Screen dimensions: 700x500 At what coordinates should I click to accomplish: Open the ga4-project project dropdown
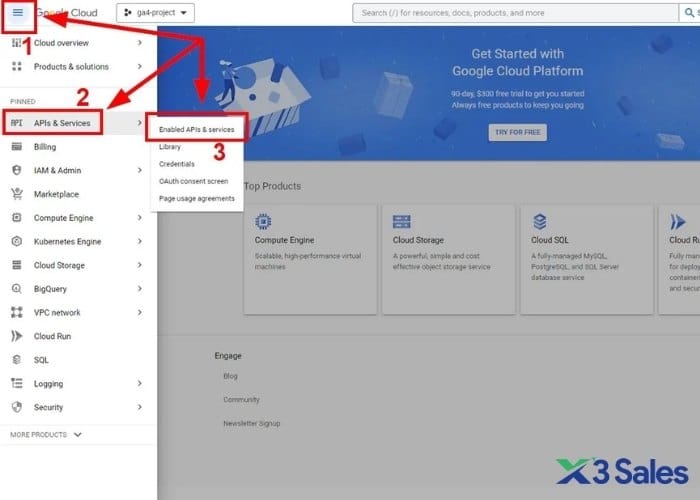155,13
